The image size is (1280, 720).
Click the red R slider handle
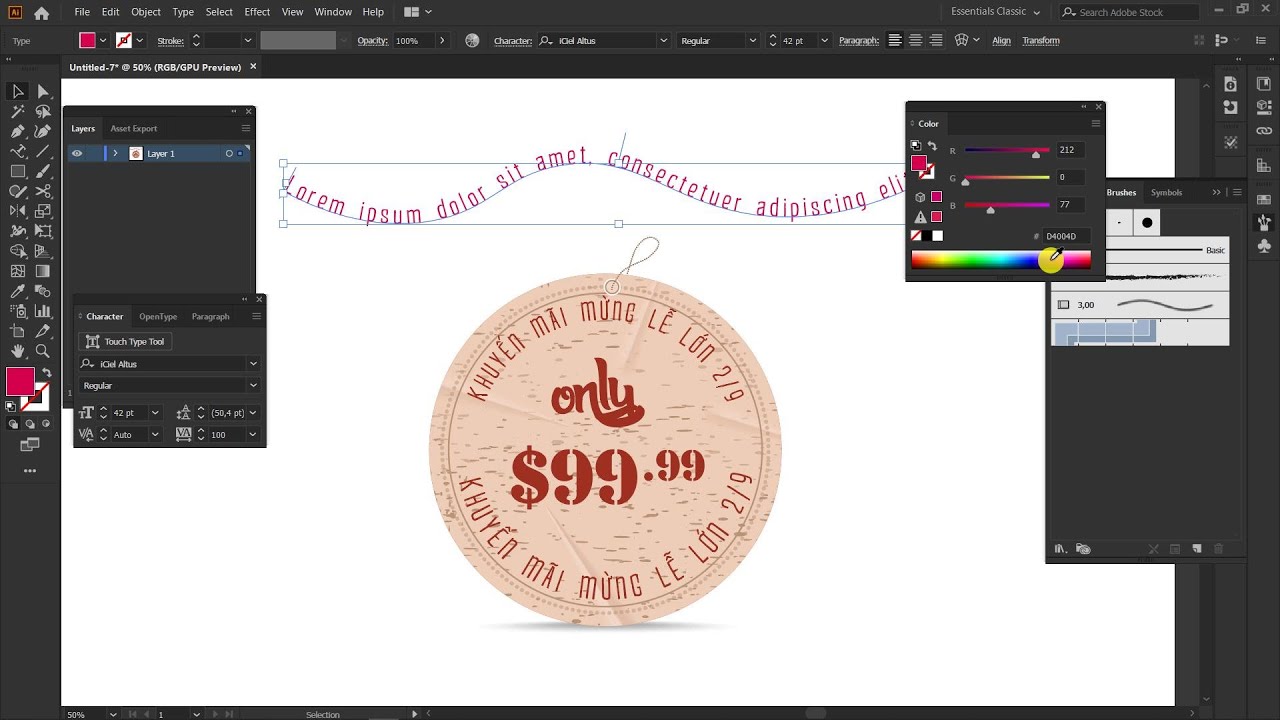coord(1036,154)
